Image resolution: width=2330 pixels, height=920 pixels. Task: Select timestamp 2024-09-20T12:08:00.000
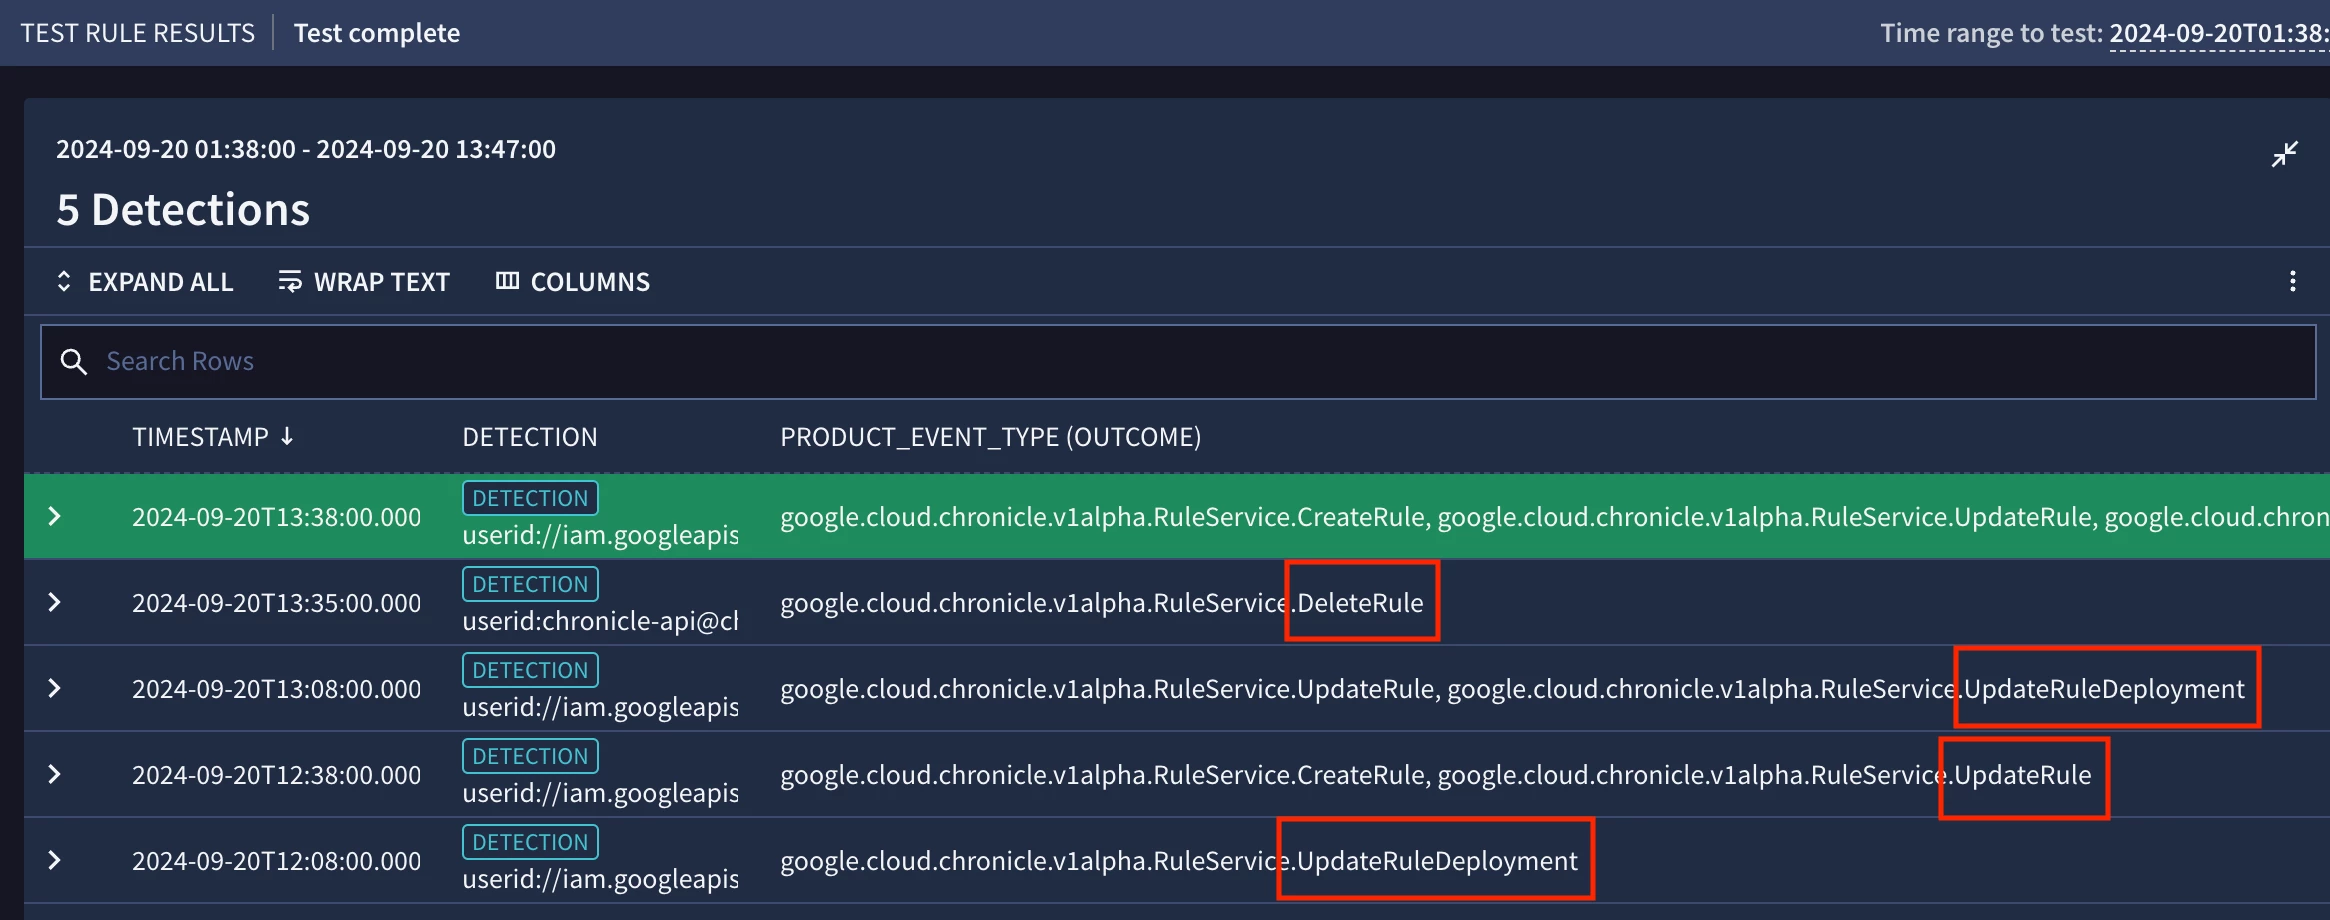click(277, 861)
